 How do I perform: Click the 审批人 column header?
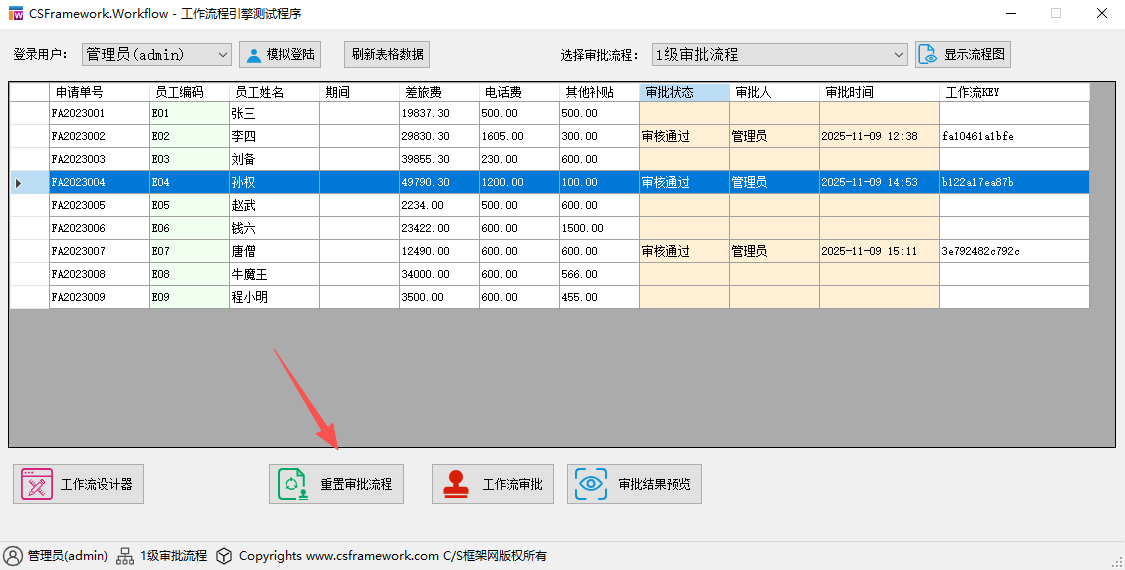pos(774,92)
